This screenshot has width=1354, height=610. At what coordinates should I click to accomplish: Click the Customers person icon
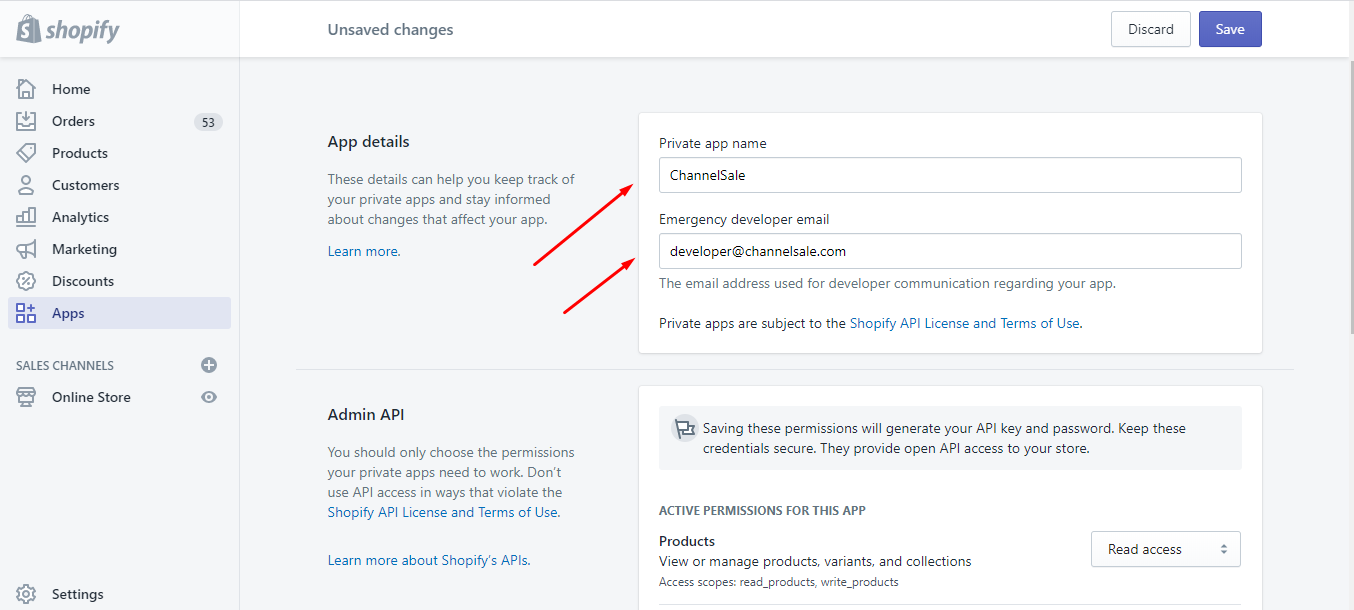point(26,185)
